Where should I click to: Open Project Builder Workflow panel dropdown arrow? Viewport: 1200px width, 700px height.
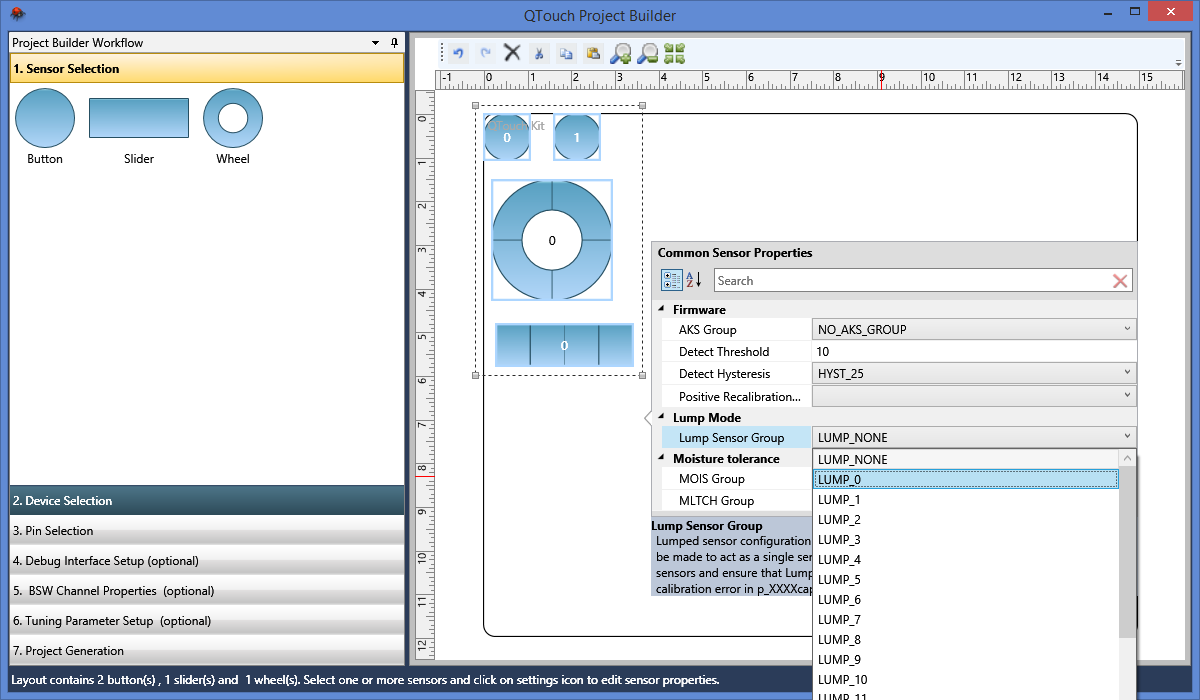[x=375, y=43]
